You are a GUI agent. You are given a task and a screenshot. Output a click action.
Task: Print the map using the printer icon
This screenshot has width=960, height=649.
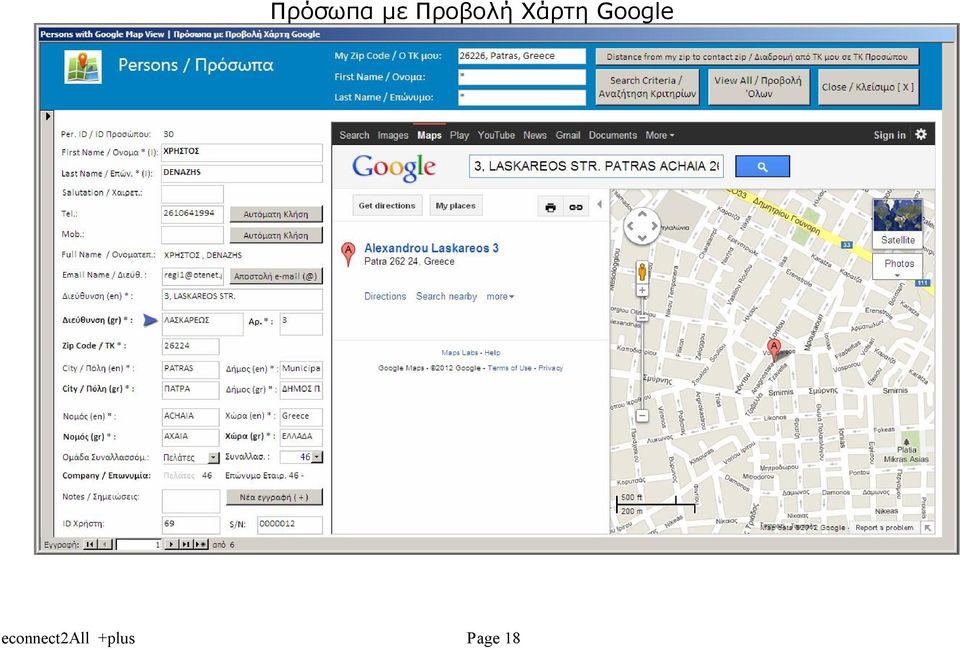click(x=550, y=207)
